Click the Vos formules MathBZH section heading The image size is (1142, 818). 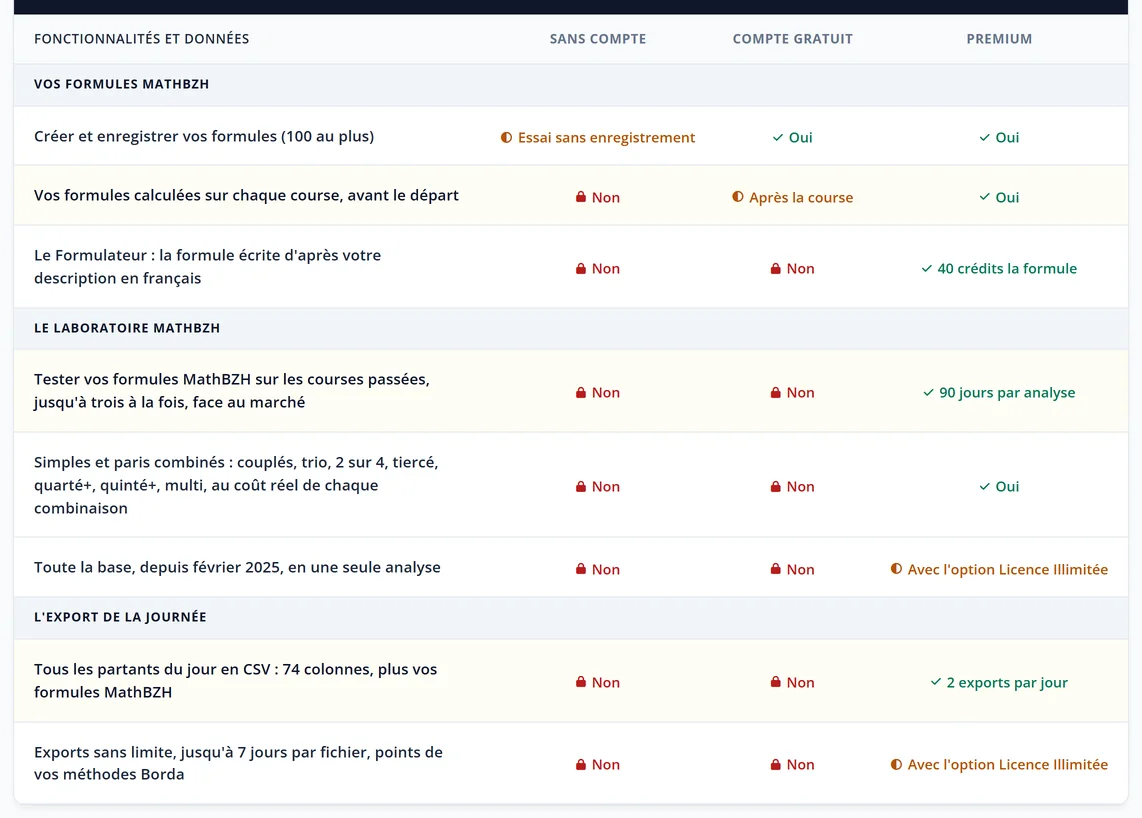(122, 84)
